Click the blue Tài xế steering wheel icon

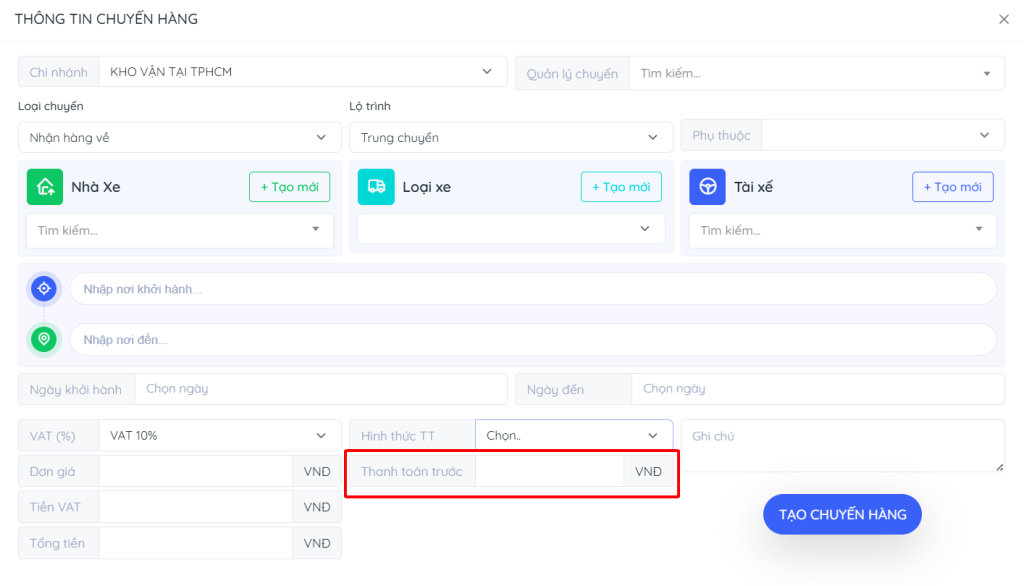tap(707, 187)
